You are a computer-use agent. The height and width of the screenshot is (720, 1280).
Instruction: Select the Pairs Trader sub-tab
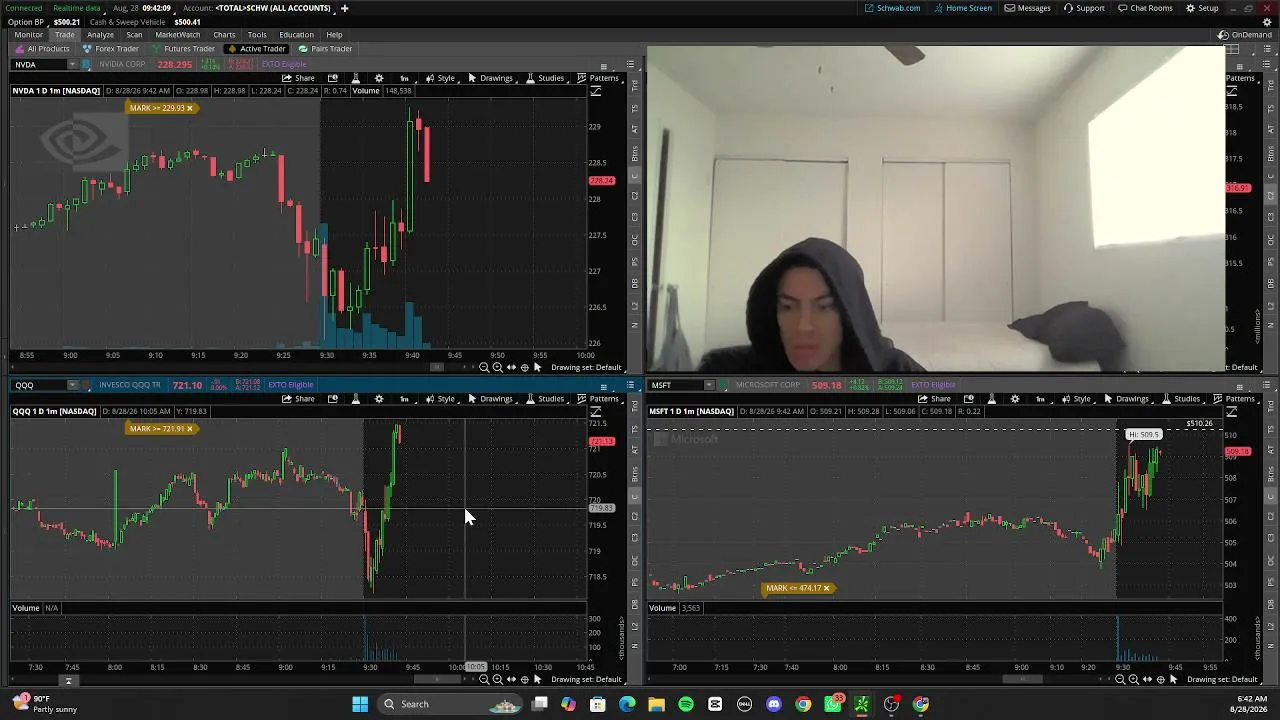[326, 49]
